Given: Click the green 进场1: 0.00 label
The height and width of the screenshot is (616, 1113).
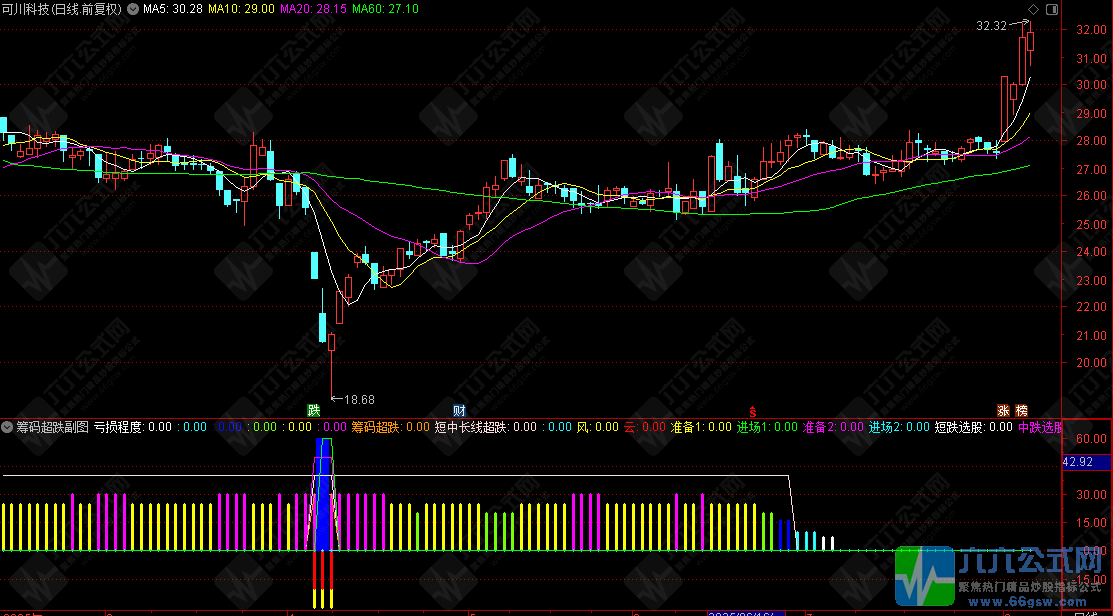Looking at the screenshot, I should 767,427.
